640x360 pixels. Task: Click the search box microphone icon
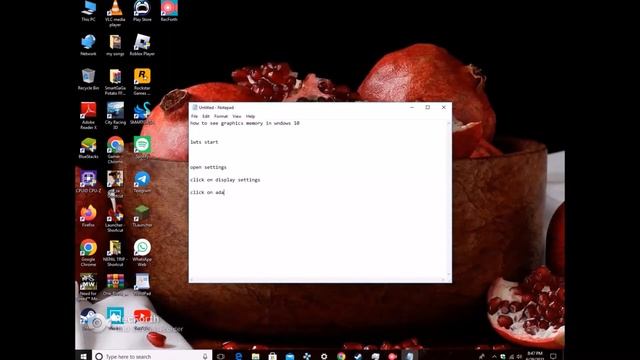(205, 356)
